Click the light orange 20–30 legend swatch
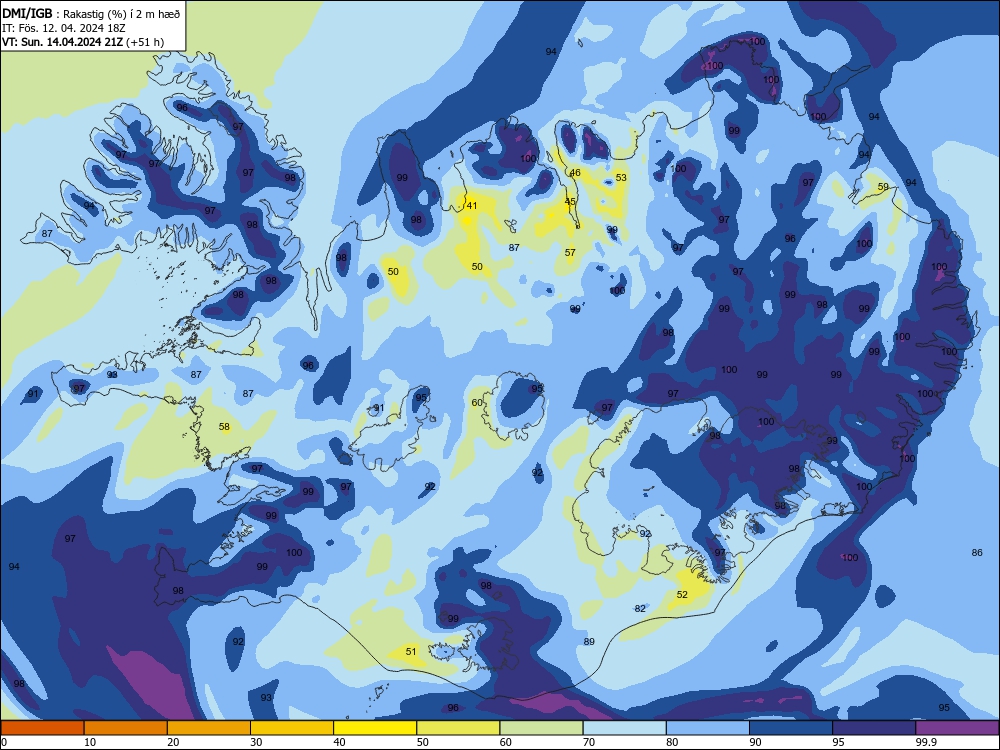The height and width of the screenshot is (750, 1000). [x=209, y=728]
